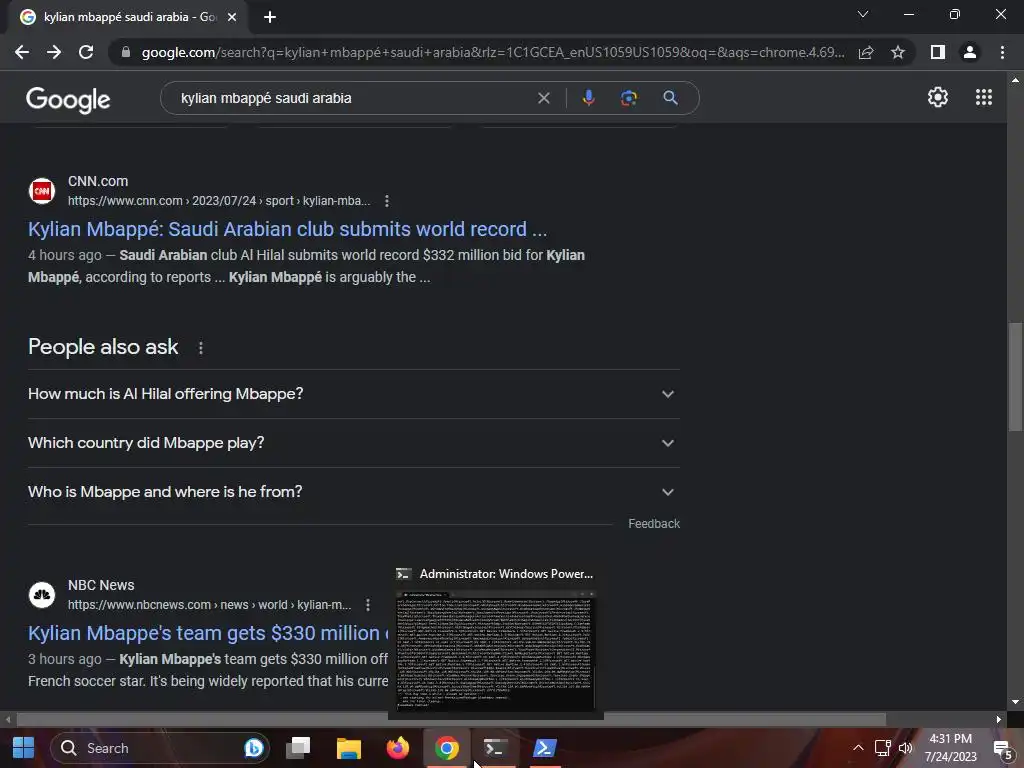1024x768 pixels.
Task: Expand "Which country did Mbappe play?"
Action: (x=353, y=443)
